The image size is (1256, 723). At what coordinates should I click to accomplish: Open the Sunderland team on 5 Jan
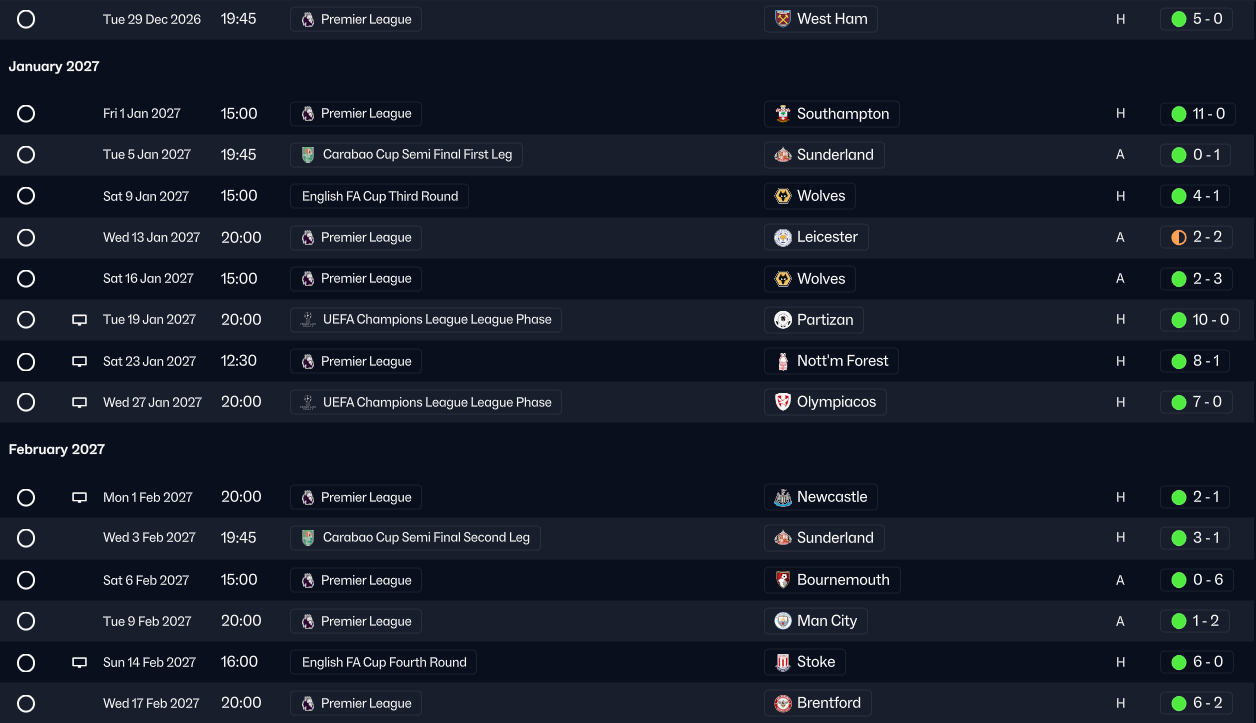click(825, 155)
